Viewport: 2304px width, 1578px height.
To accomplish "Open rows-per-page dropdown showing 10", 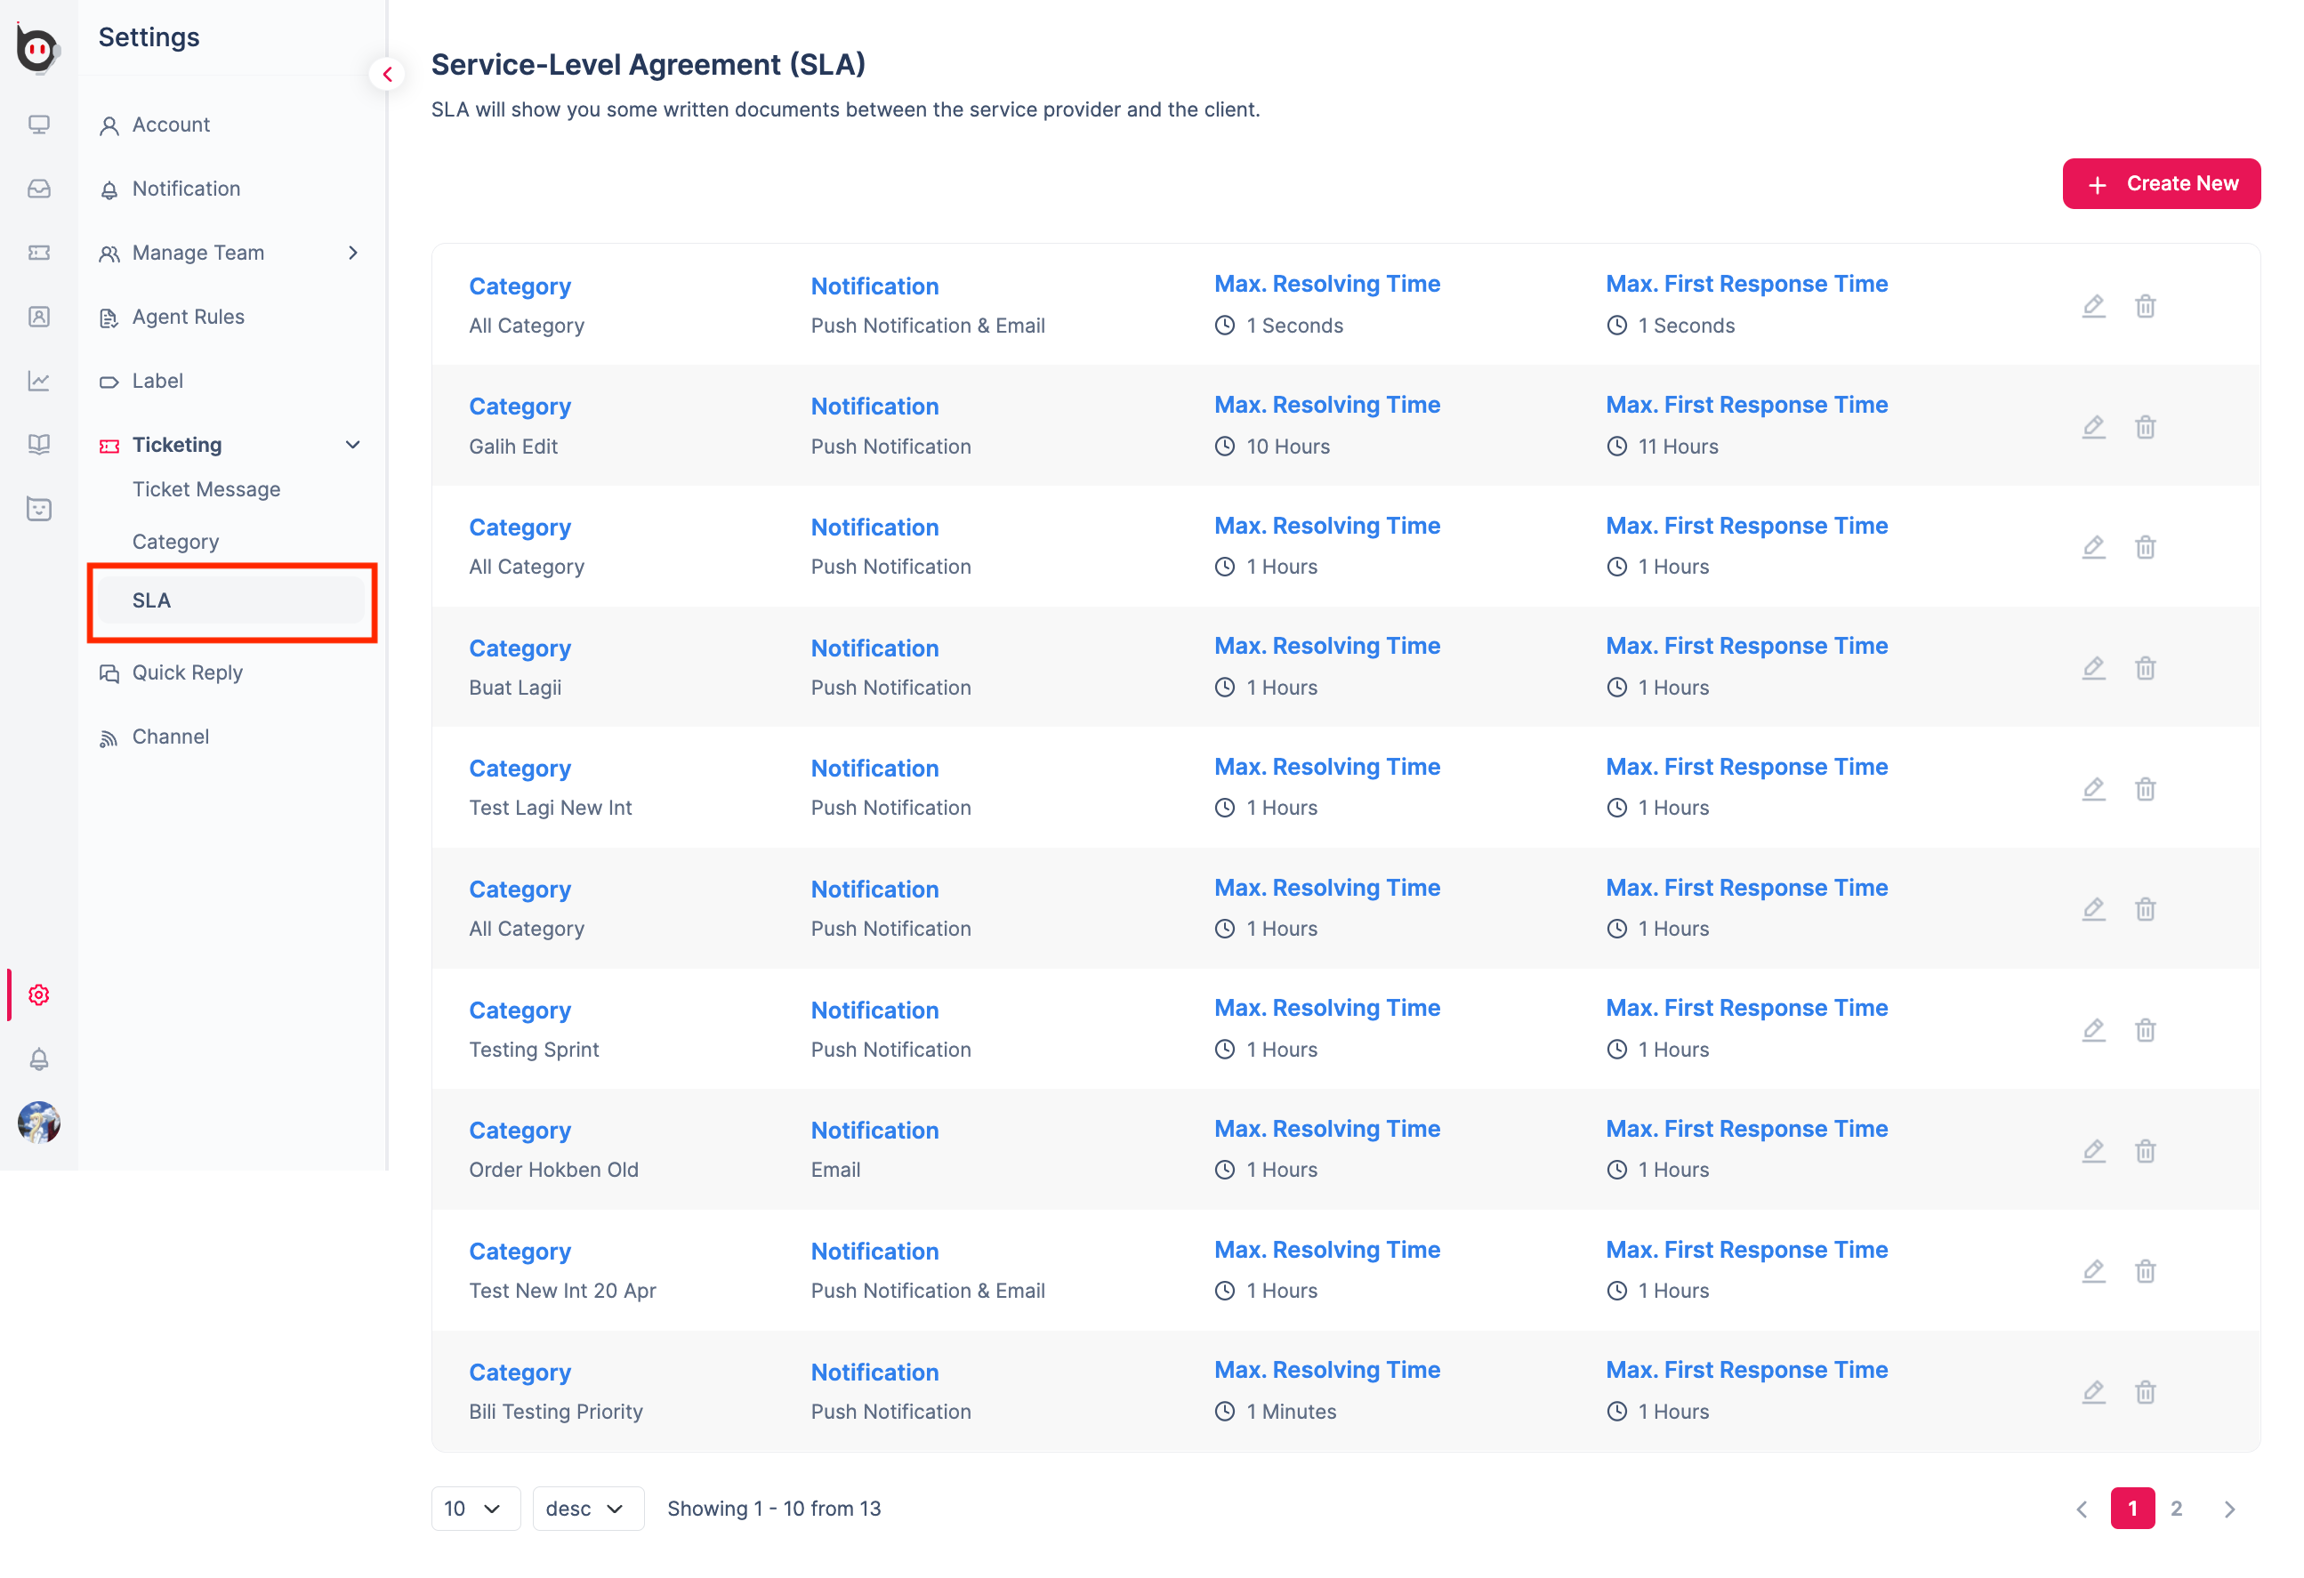I will (x=474, y=1508).
